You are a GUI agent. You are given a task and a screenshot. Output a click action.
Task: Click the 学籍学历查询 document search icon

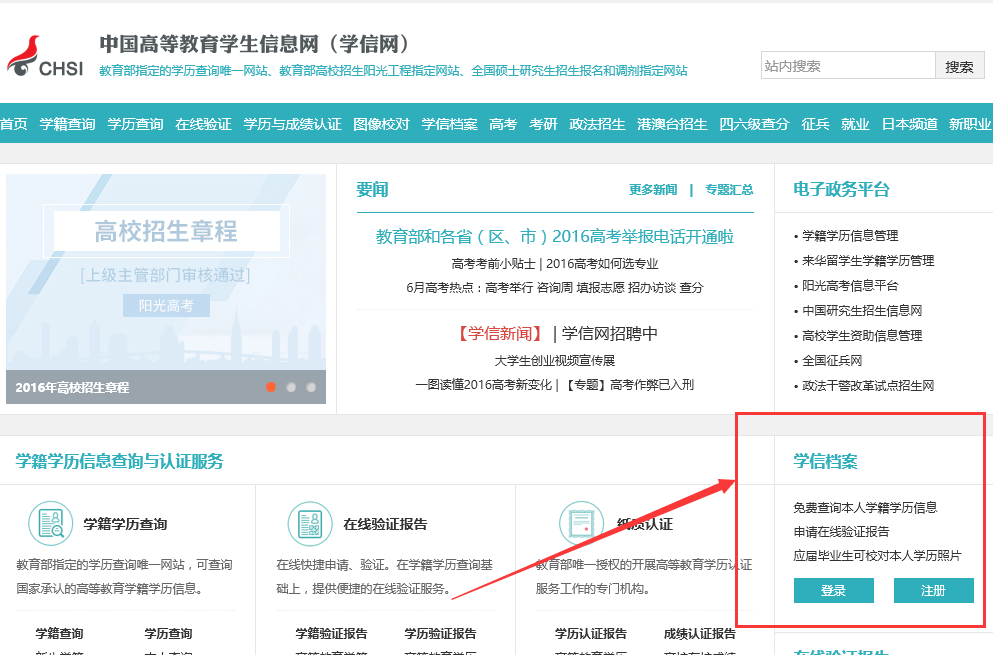[x=49, y=523]
